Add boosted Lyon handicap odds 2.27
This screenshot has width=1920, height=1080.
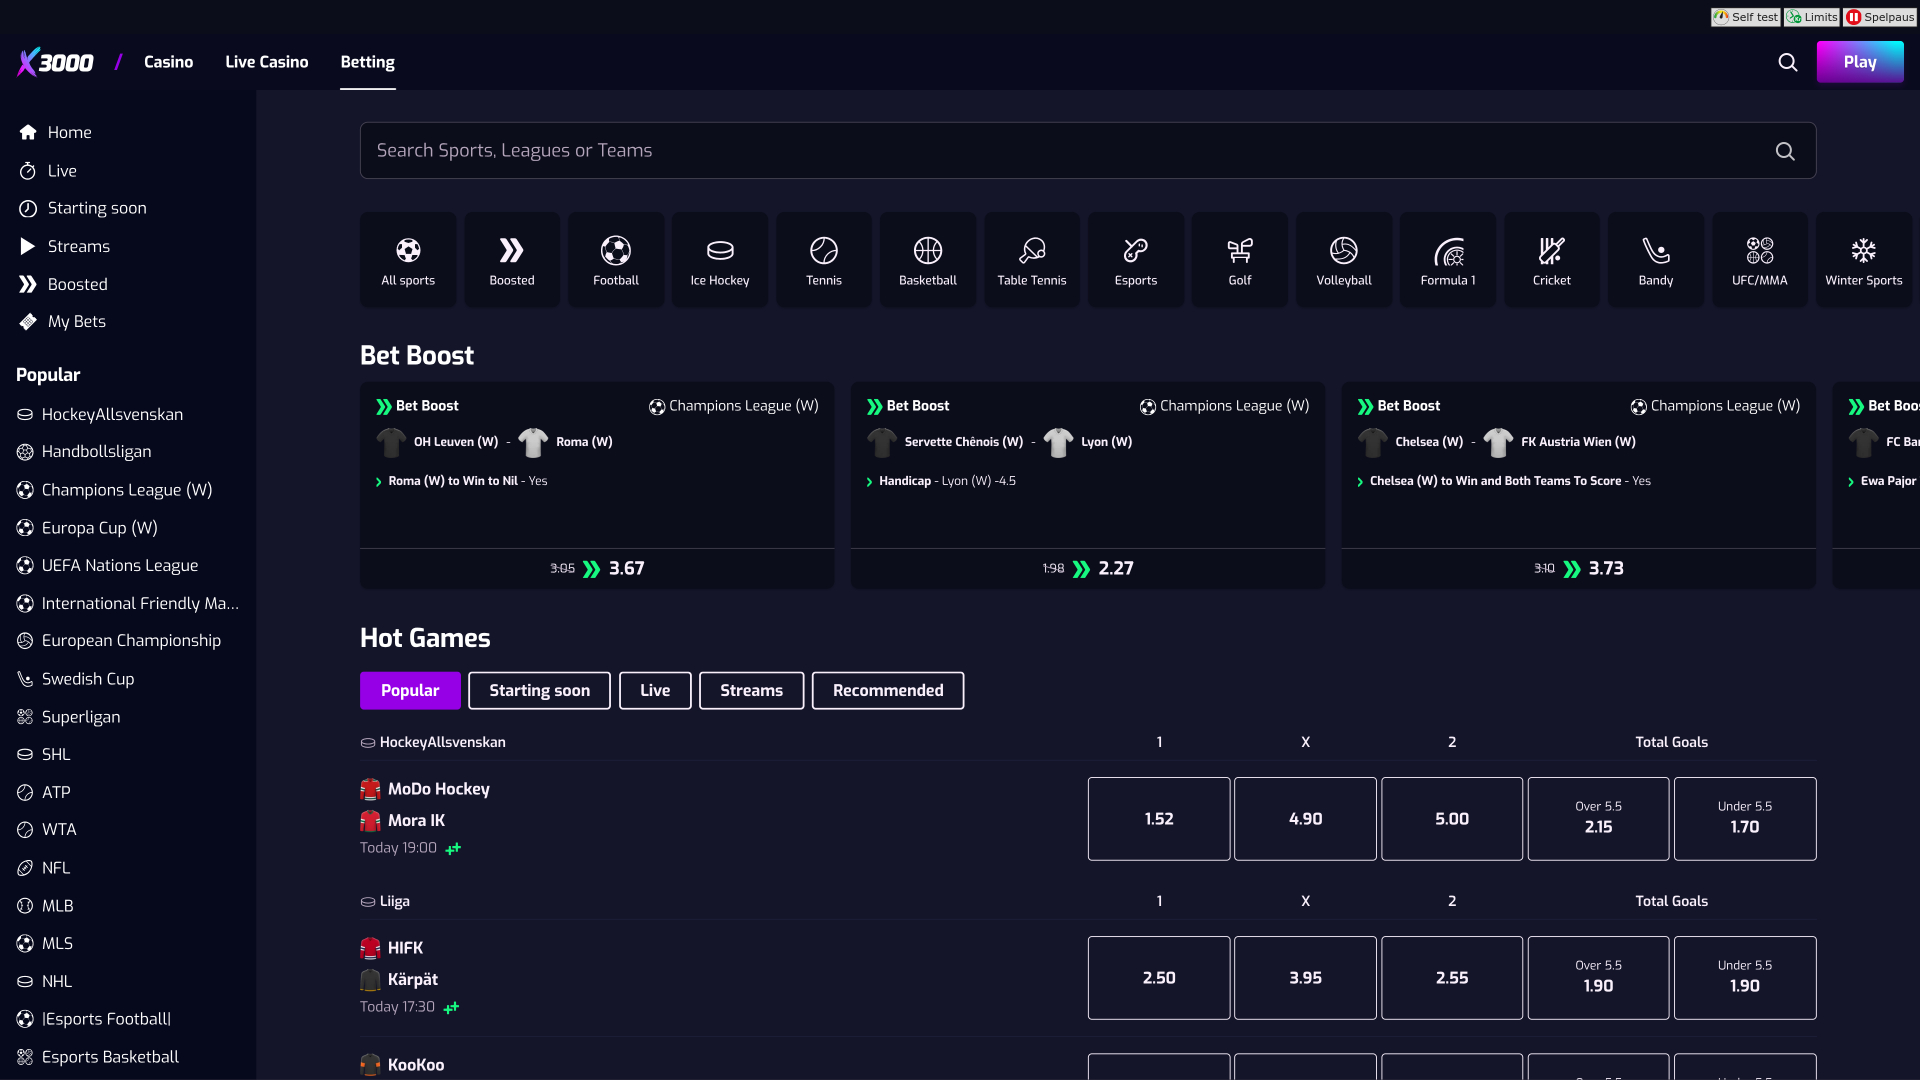[1088, 568]
